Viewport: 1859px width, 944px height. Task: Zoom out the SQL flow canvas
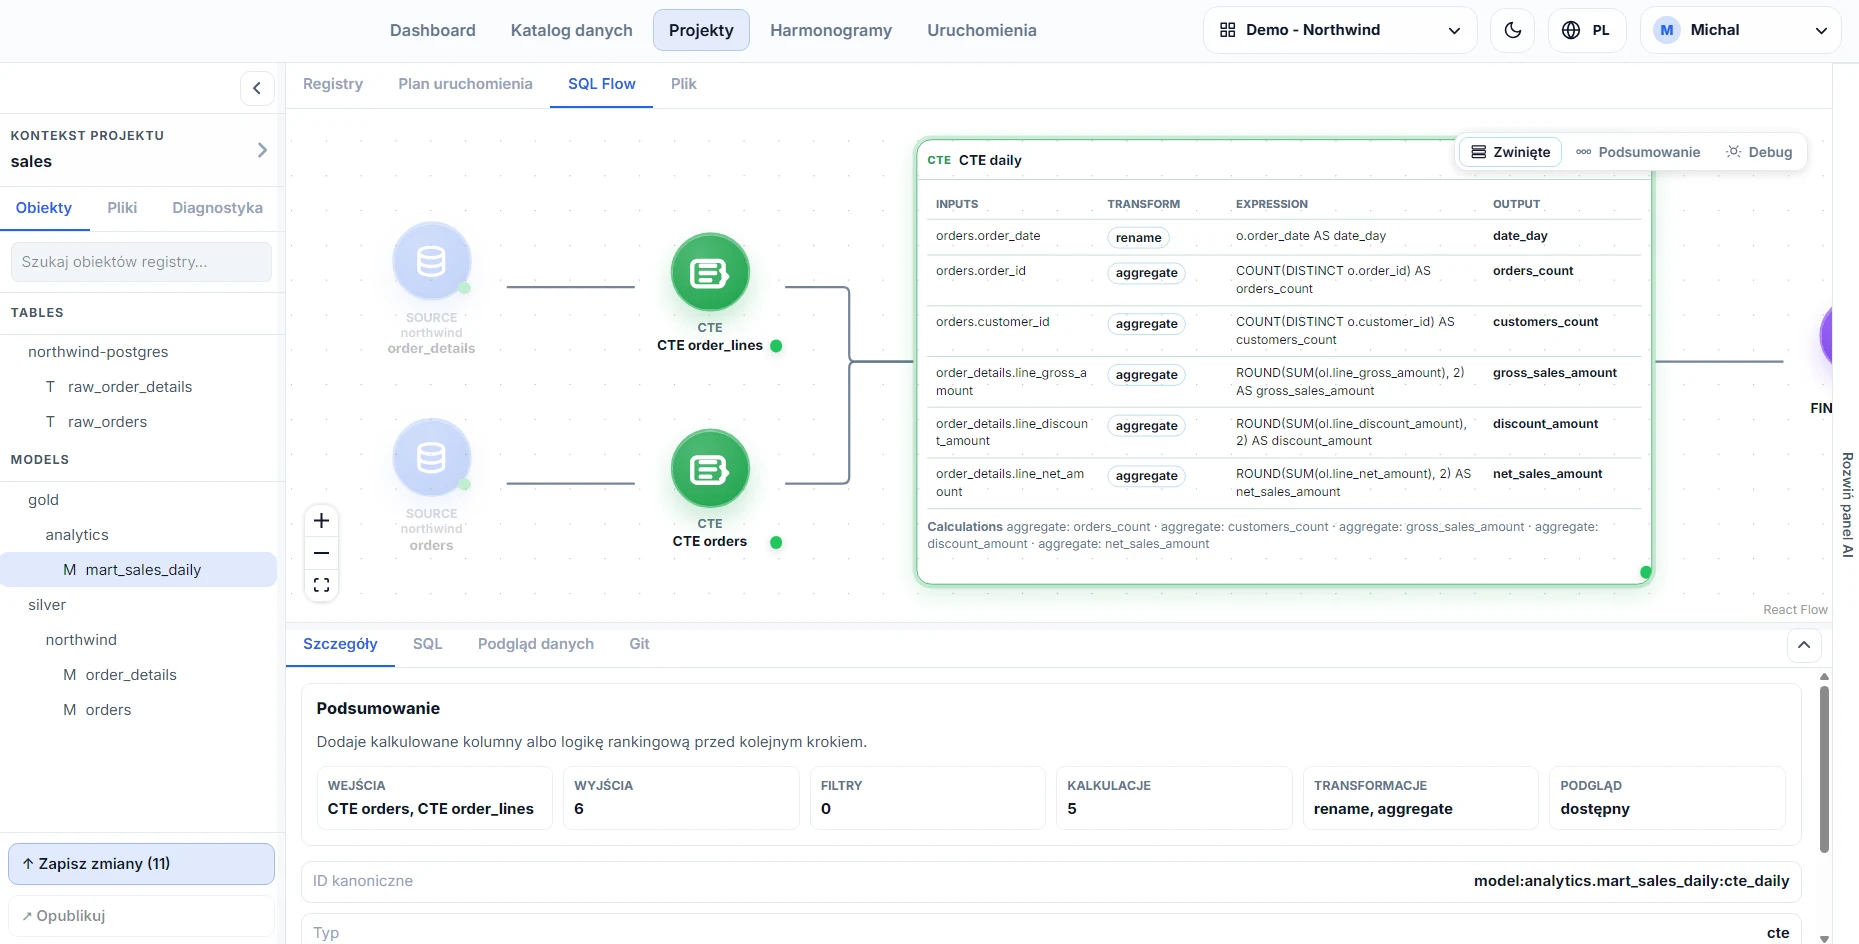(x=321, y=553)
